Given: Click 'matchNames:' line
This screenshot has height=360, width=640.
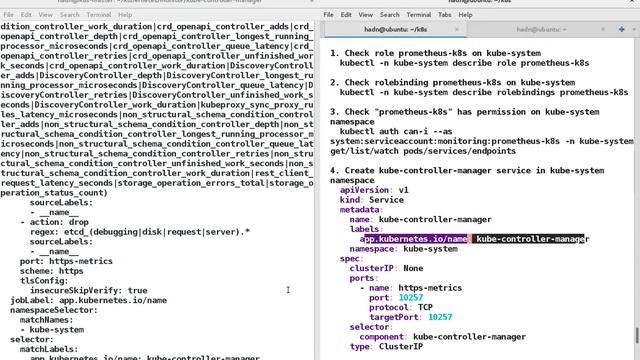Looking at the screenshot, I should pos(47,320).
